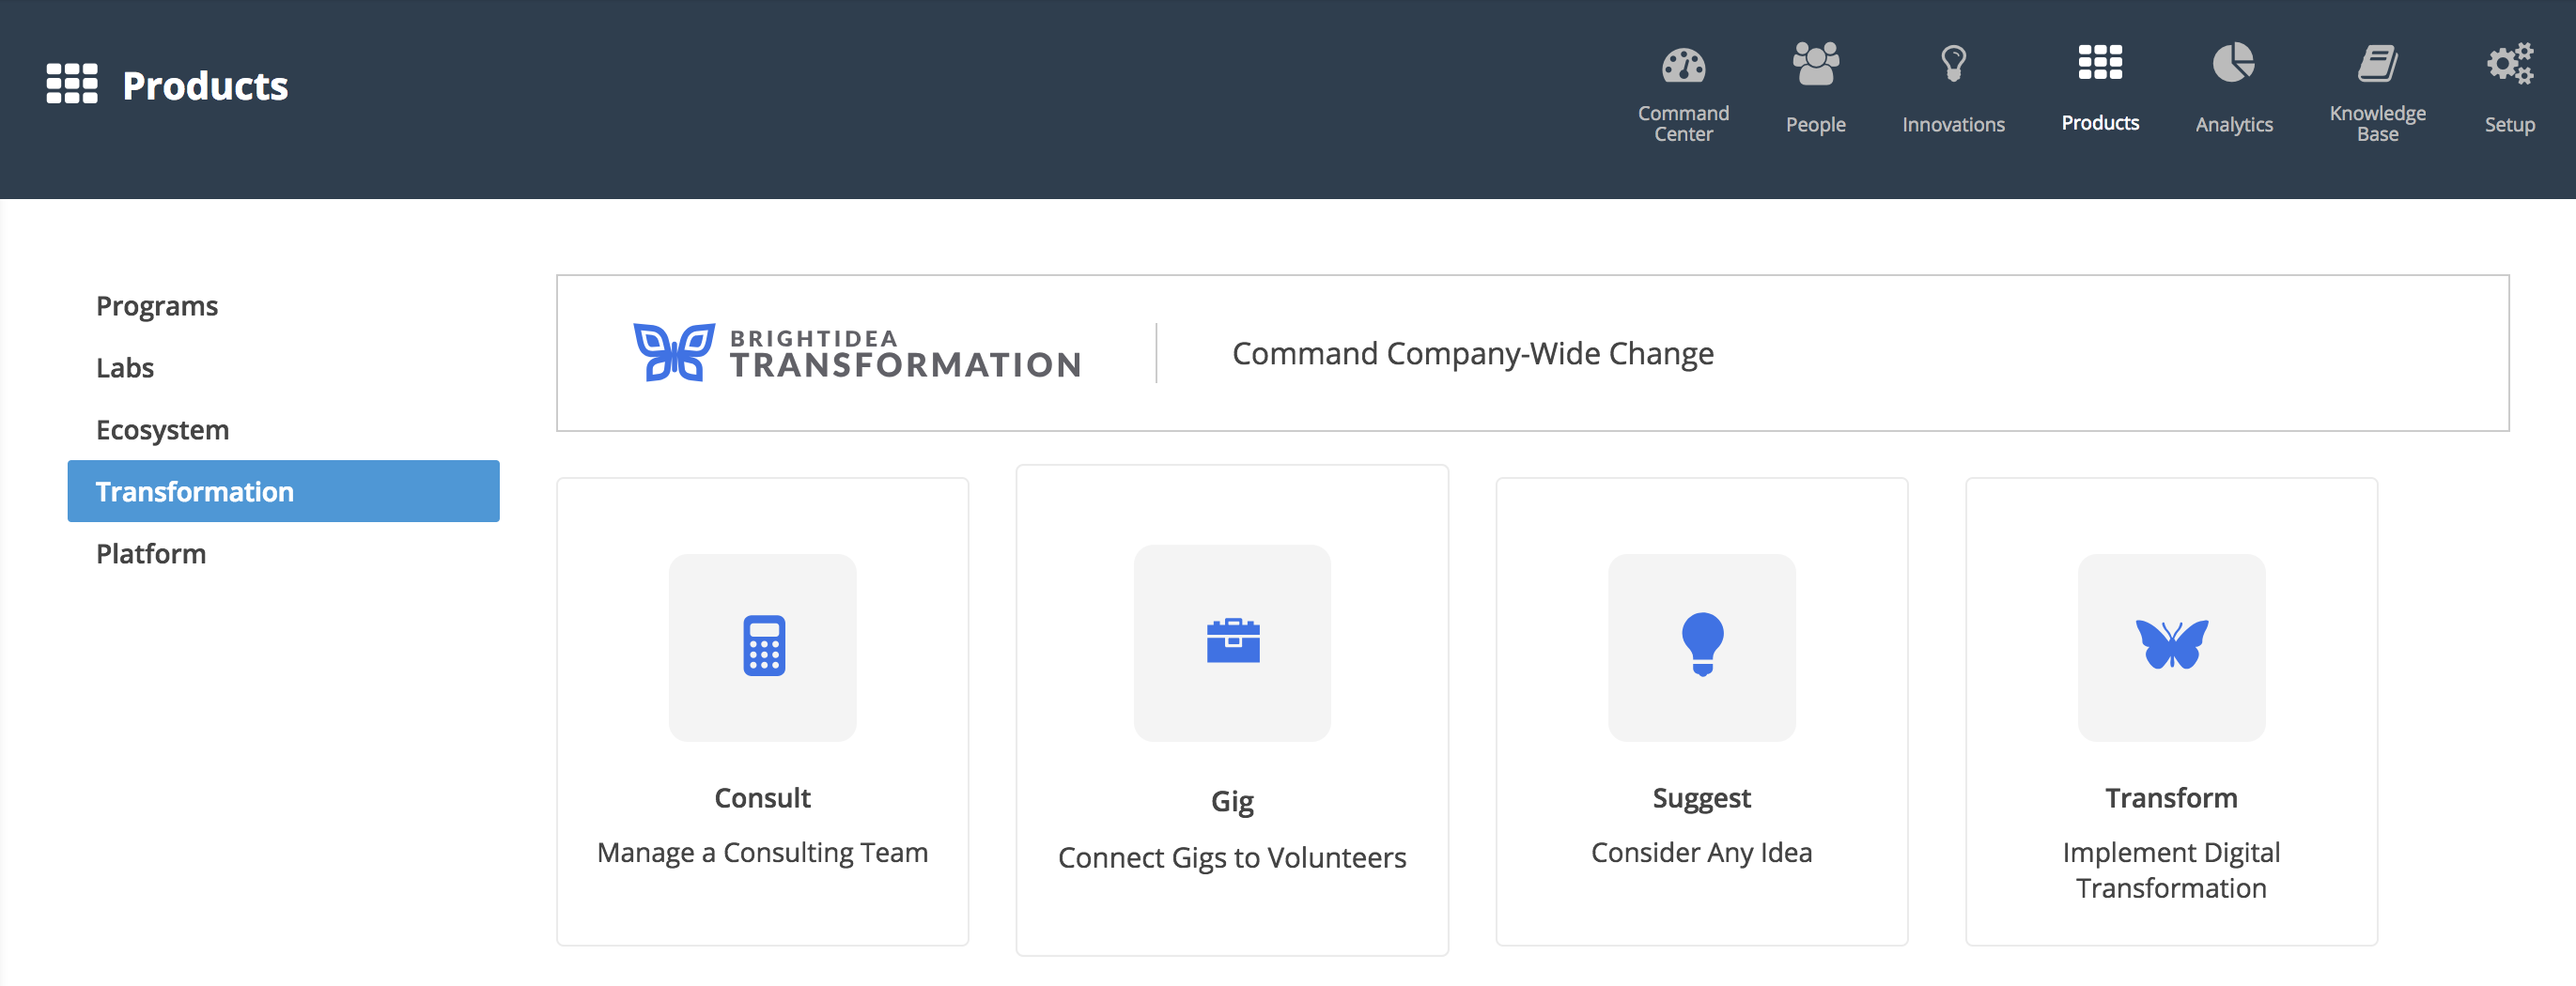Go to Setup nav label
The height and width of the screenshot is (986, 2576).
(2509, 124)
